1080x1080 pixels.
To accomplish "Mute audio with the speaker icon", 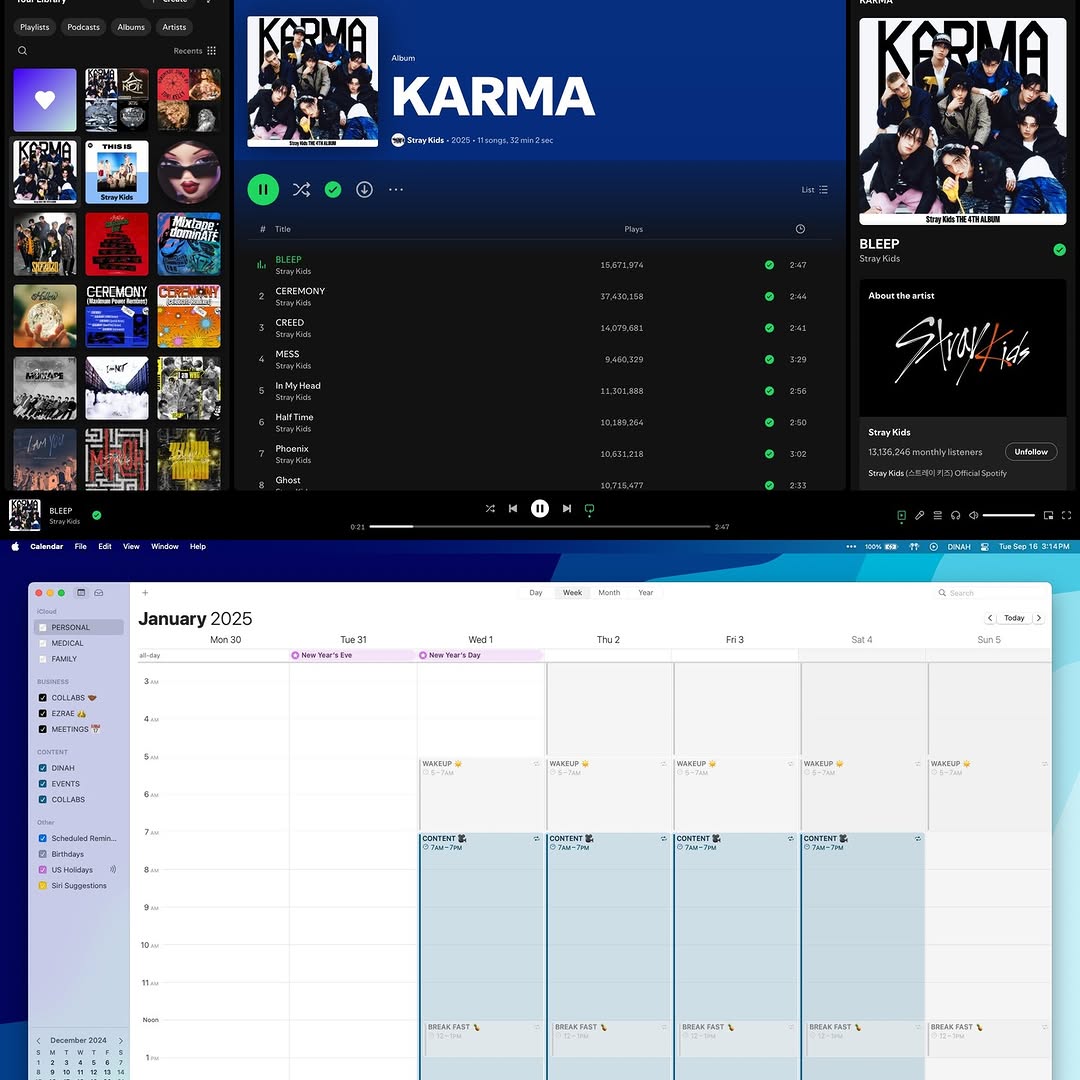I will pos(973,515).
